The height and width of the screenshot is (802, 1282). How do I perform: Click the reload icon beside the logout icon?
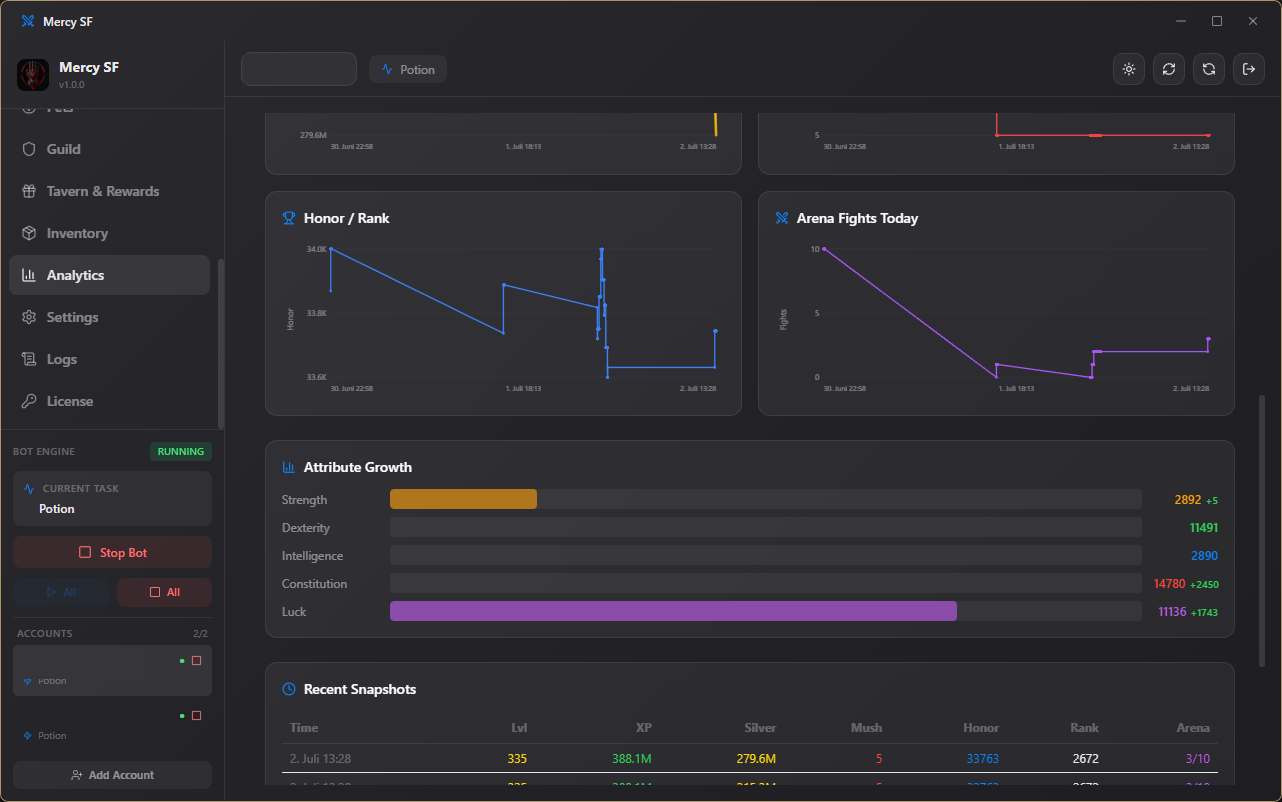click(1209, 69)
